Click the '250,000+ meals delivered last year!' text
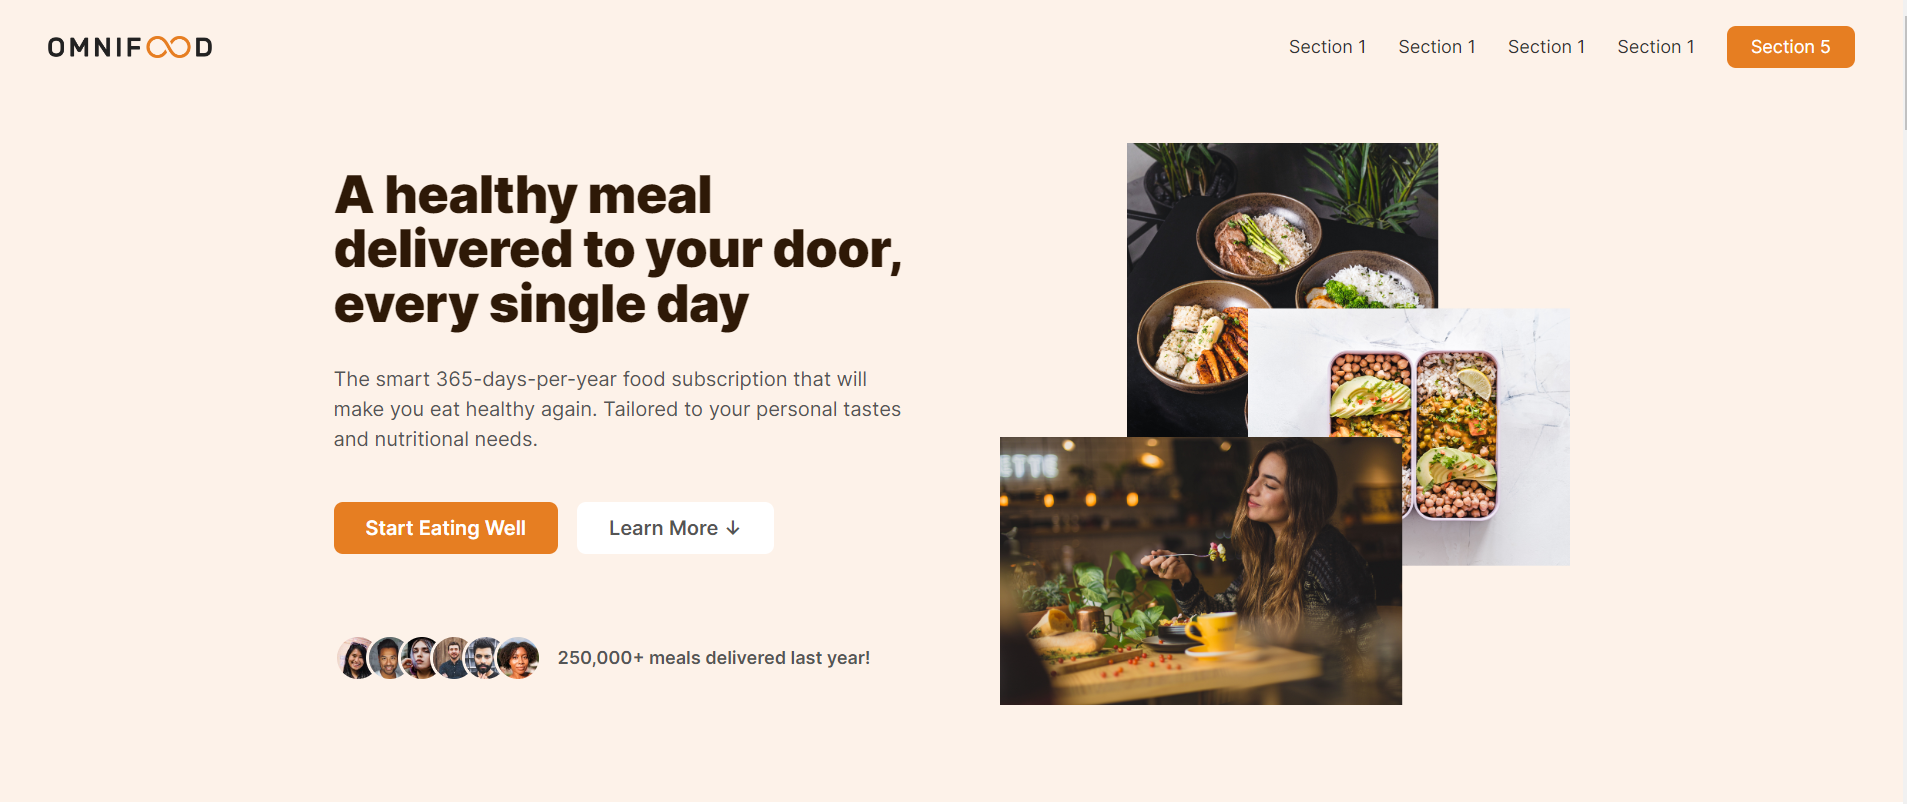1907x804 pixels. coord(714,658)
